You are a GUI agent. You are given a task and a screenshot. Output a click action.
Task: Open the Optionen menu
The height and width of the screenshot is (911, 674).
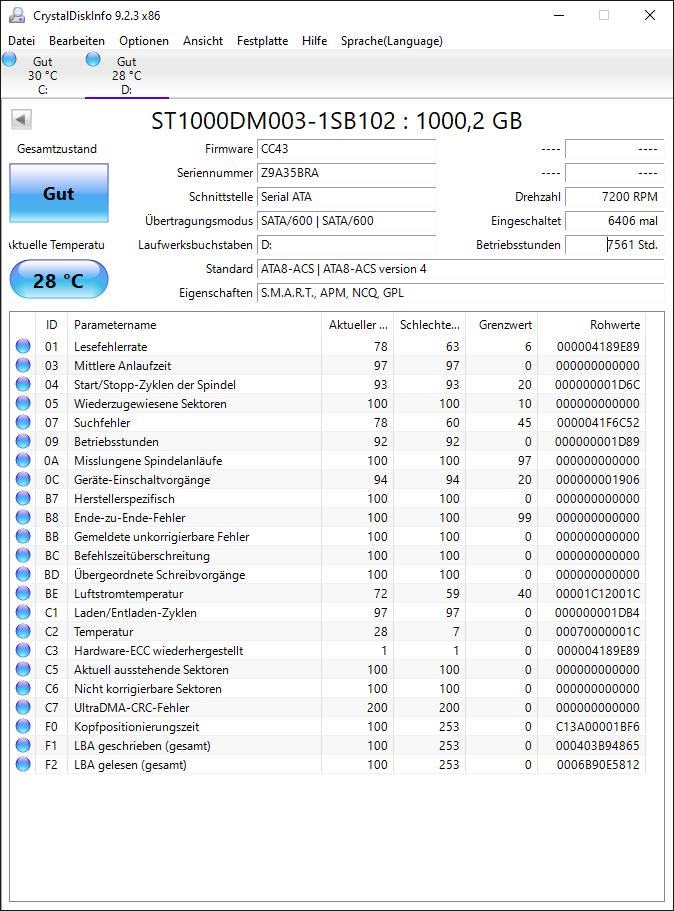pyautogui.click(x=144, y=41)
